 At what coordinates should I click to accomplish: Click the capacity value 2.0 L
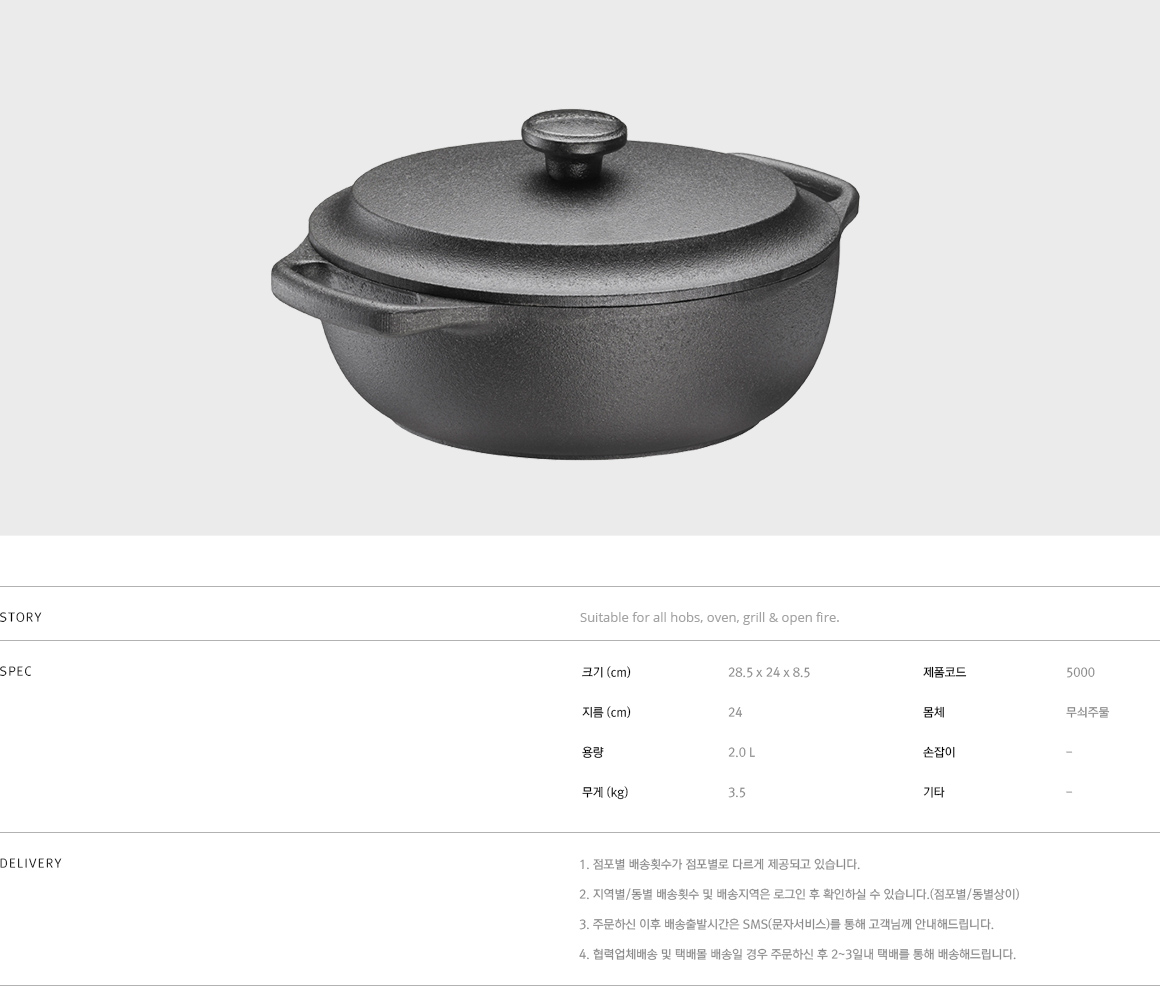click(741, 752)
